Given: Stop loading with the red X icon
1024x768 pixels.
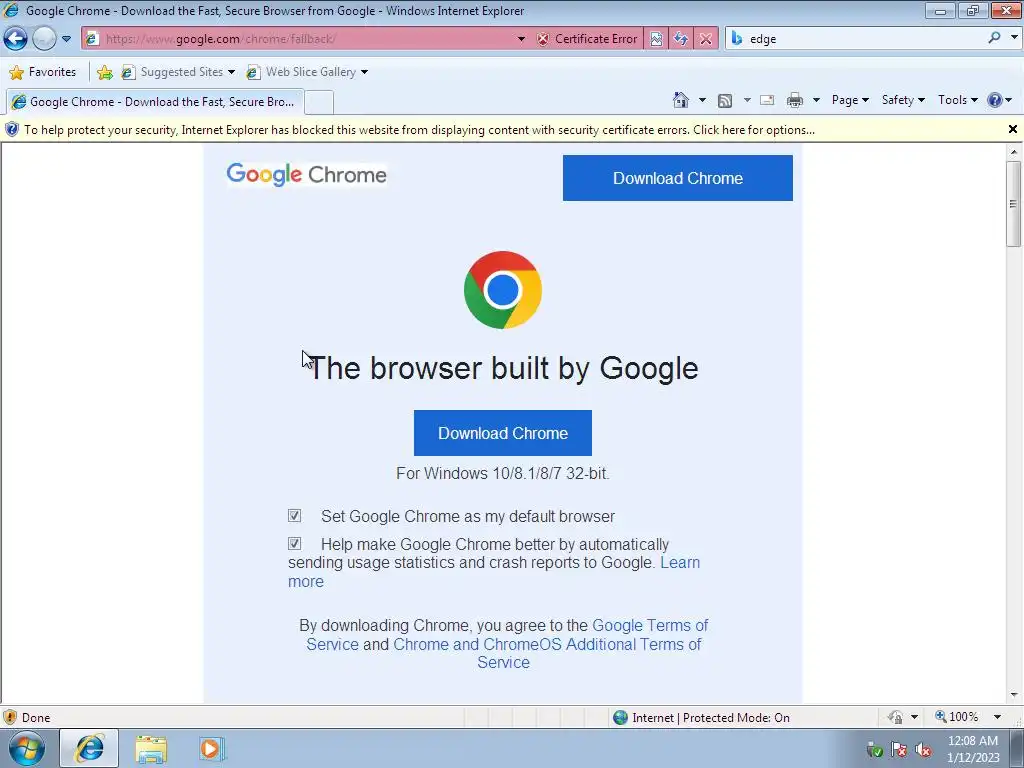Looking at the screenshot, I should (x=705, y=39).
